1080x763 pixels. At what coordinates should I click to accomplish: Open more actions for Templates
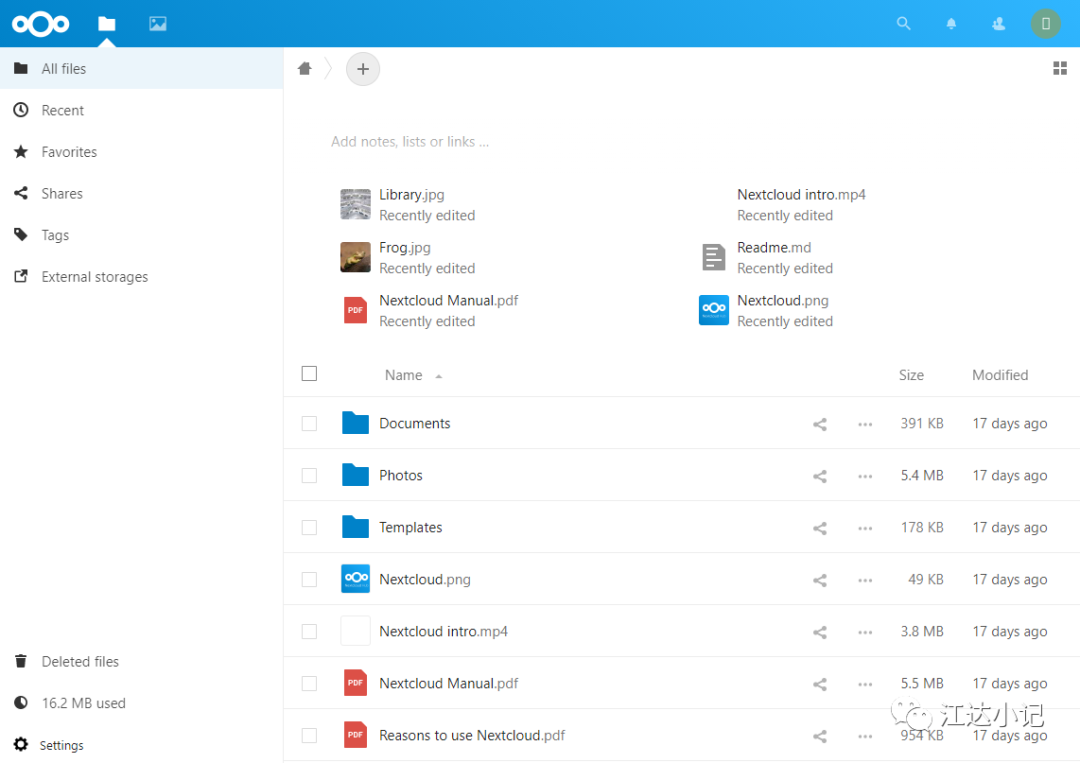[865, 528]
